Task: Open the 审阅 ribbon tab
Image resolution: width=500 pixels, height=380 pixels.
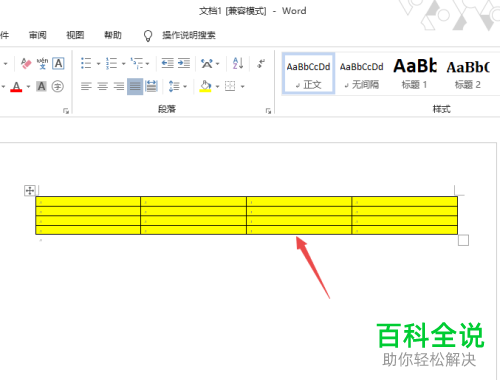Action: click(x=38, y=35)
